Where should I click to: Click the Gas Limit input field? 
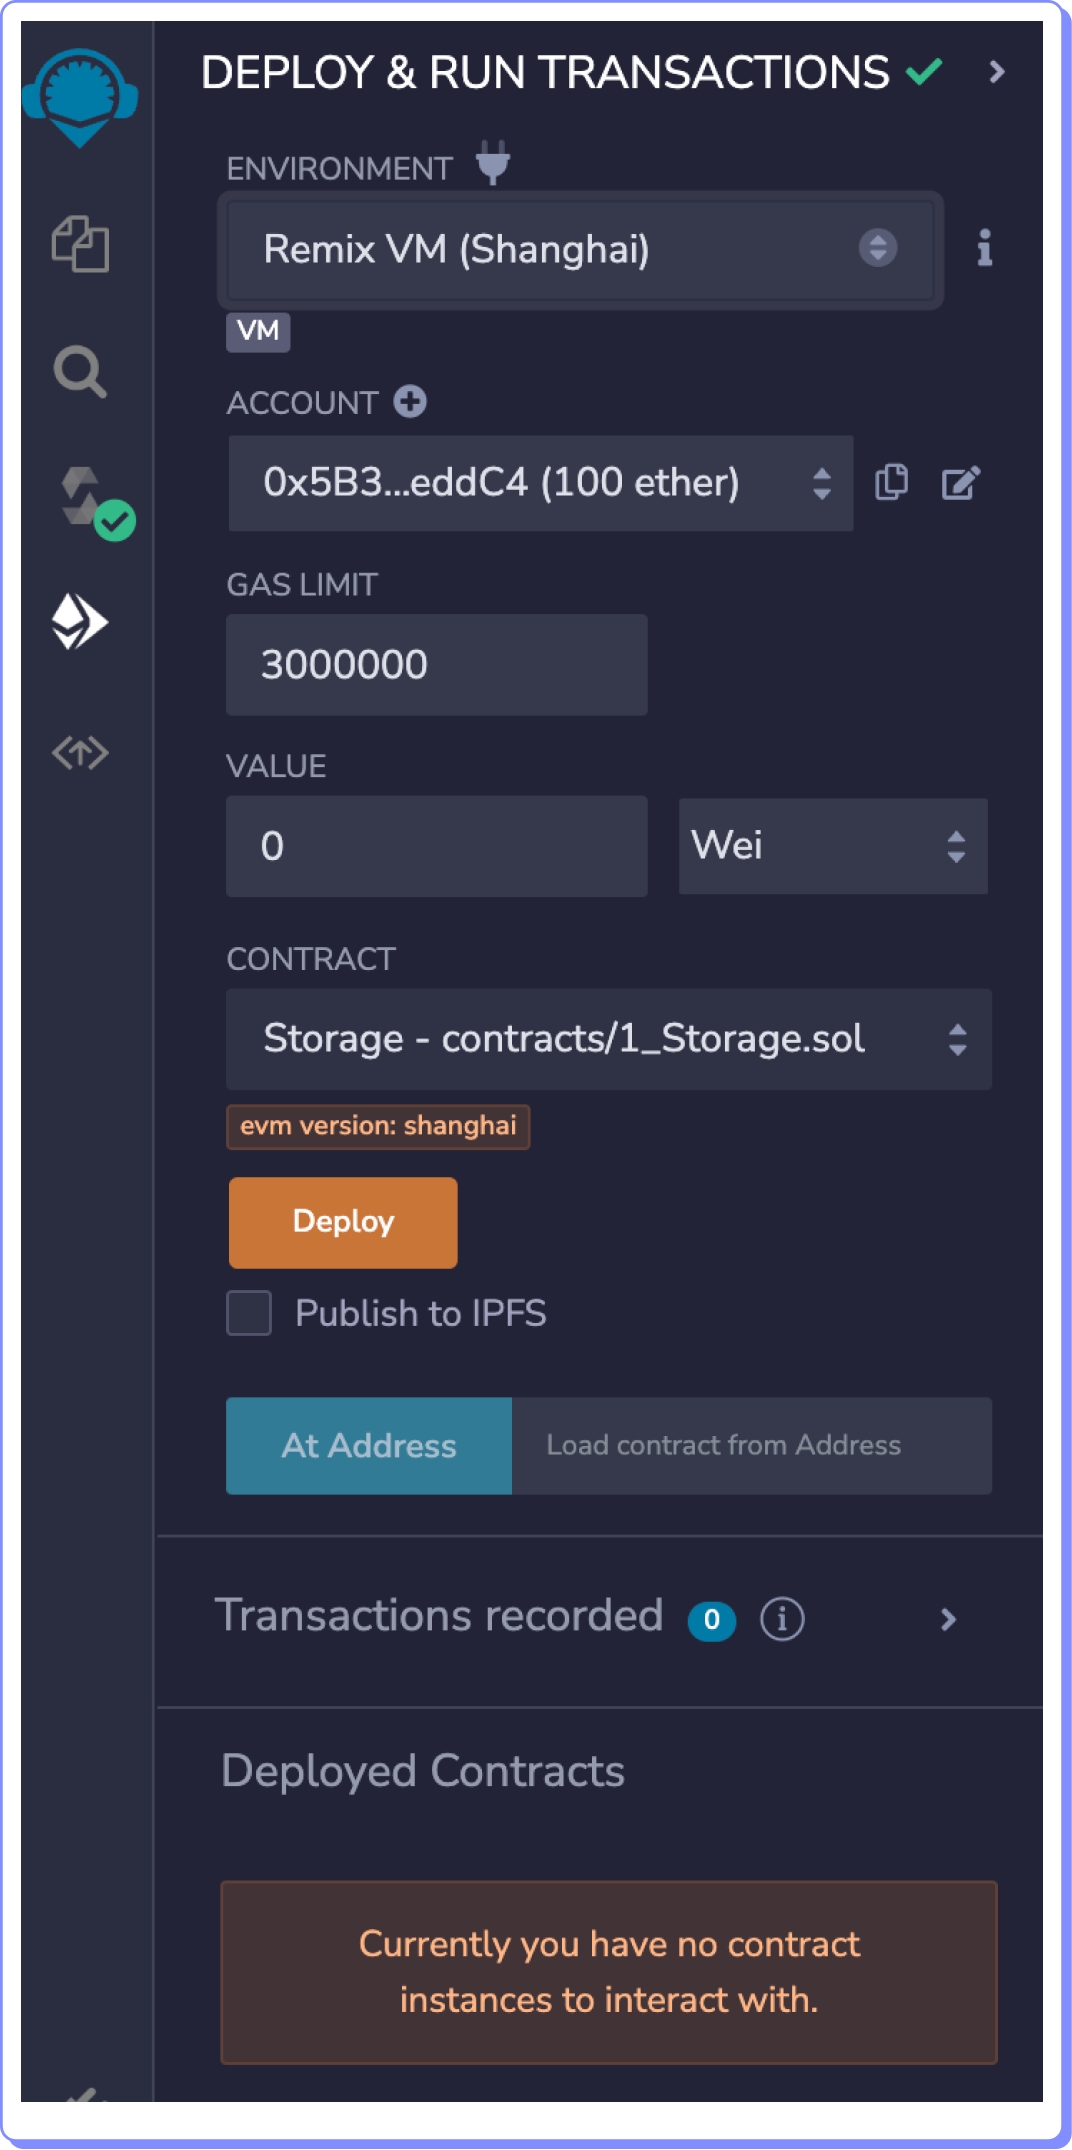pyautogui.click(x=436, y=665)
